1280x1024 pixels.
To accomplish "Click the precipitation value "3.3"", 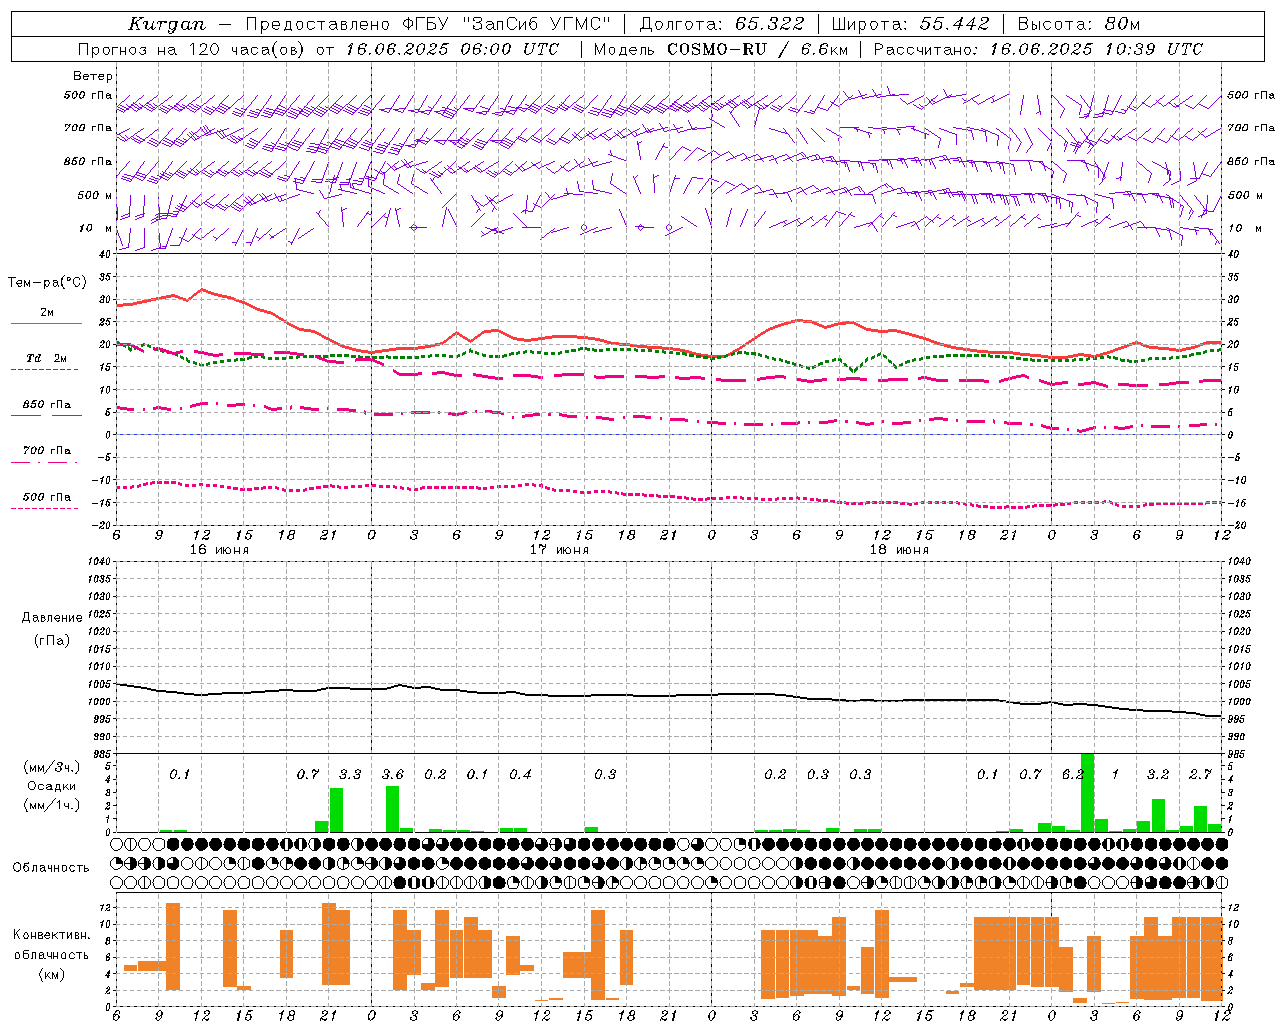I will point(350,775).
